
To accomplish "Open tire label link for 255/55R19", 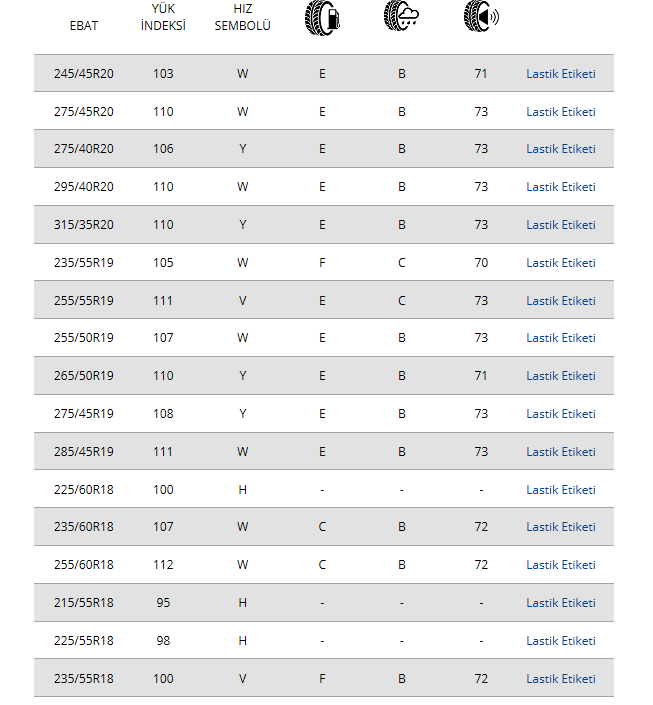I will pyautogui.click(x=560, y=301).
